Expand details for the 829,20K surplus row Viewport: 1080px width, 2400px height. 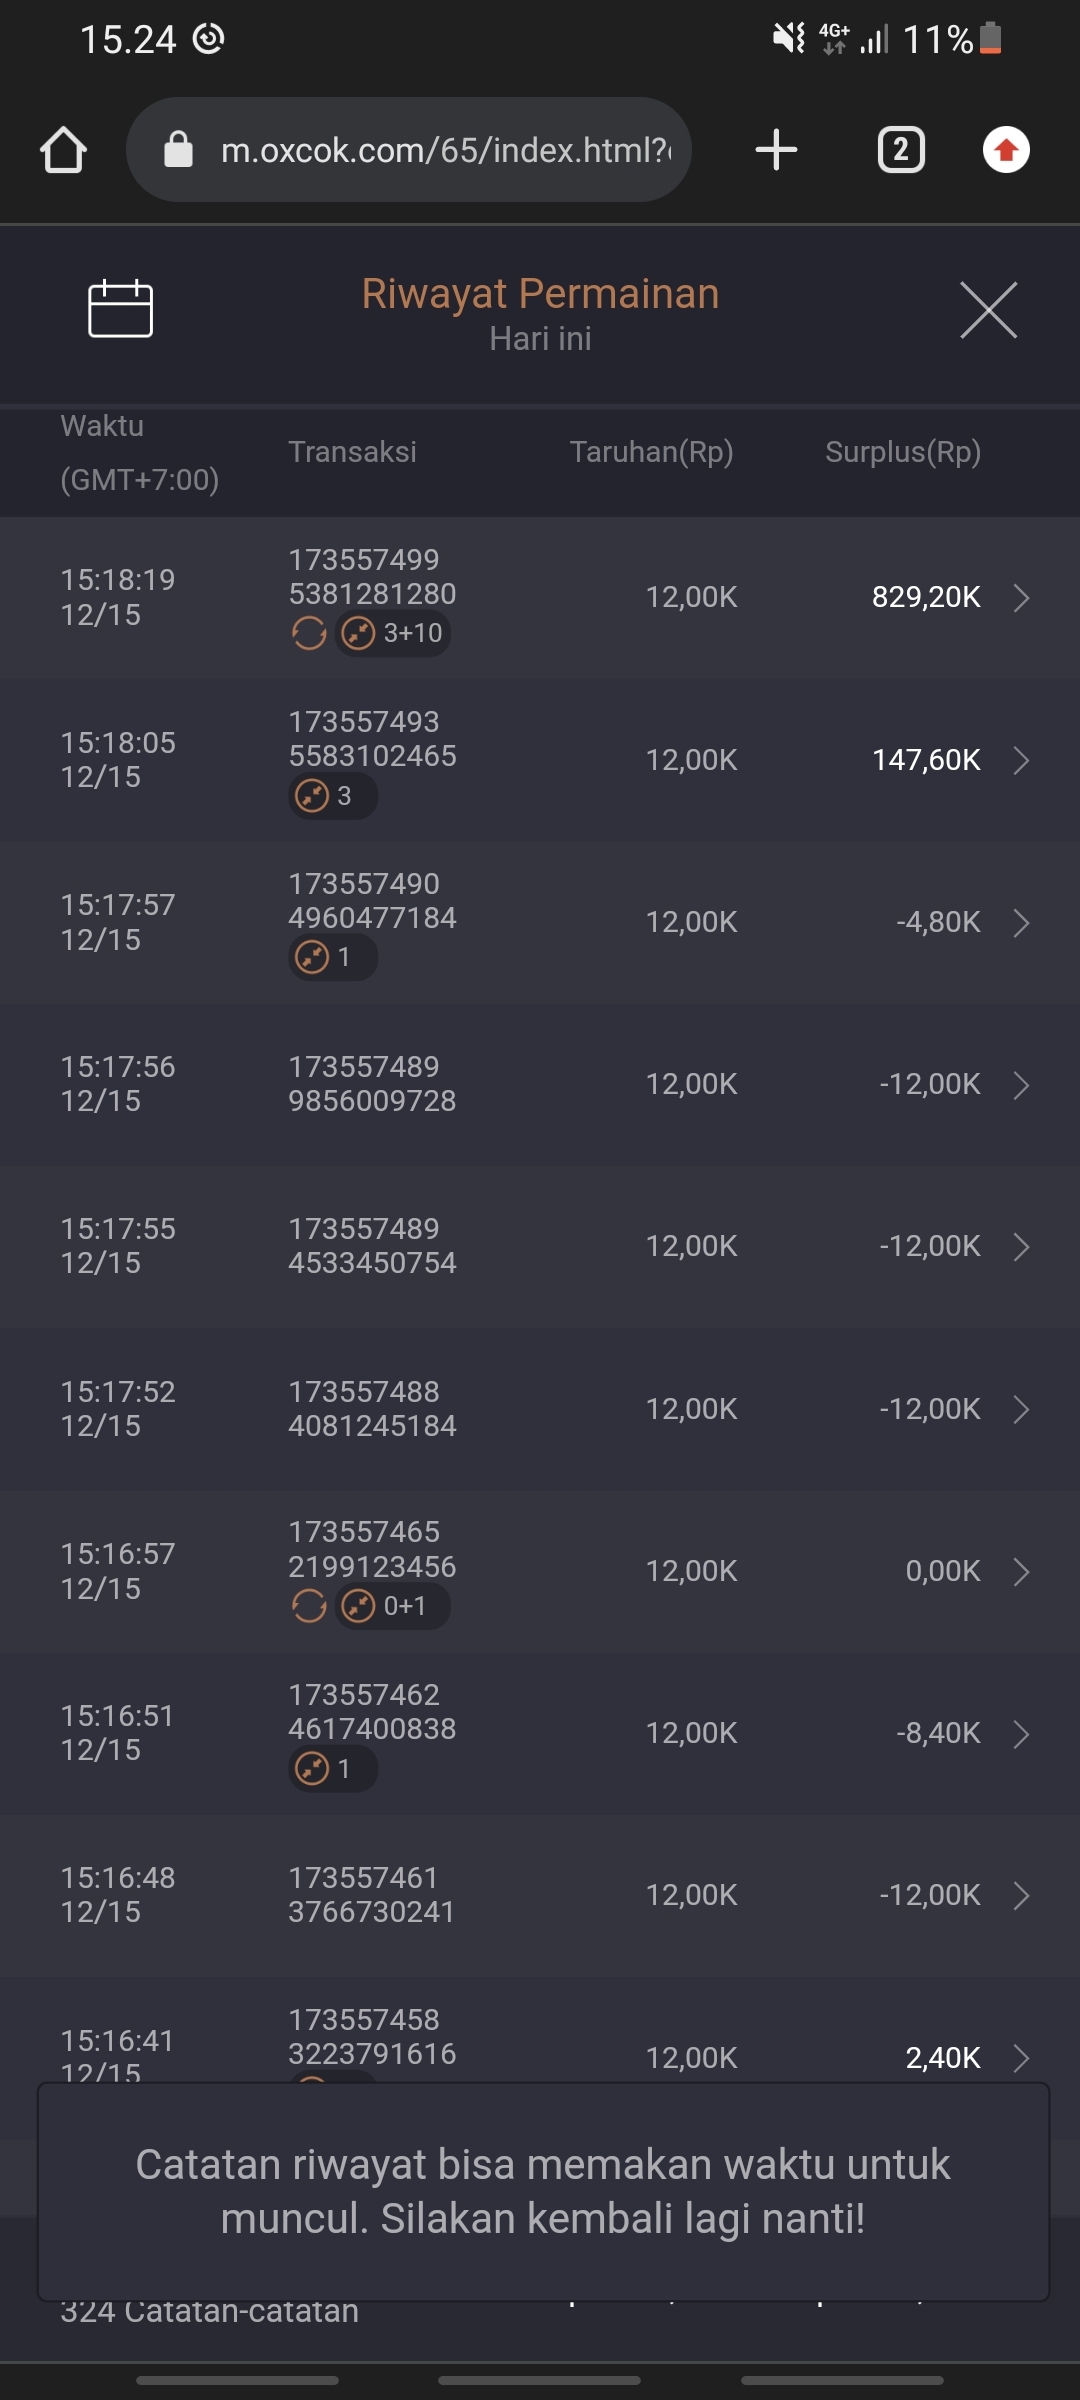click(1021, 598)
